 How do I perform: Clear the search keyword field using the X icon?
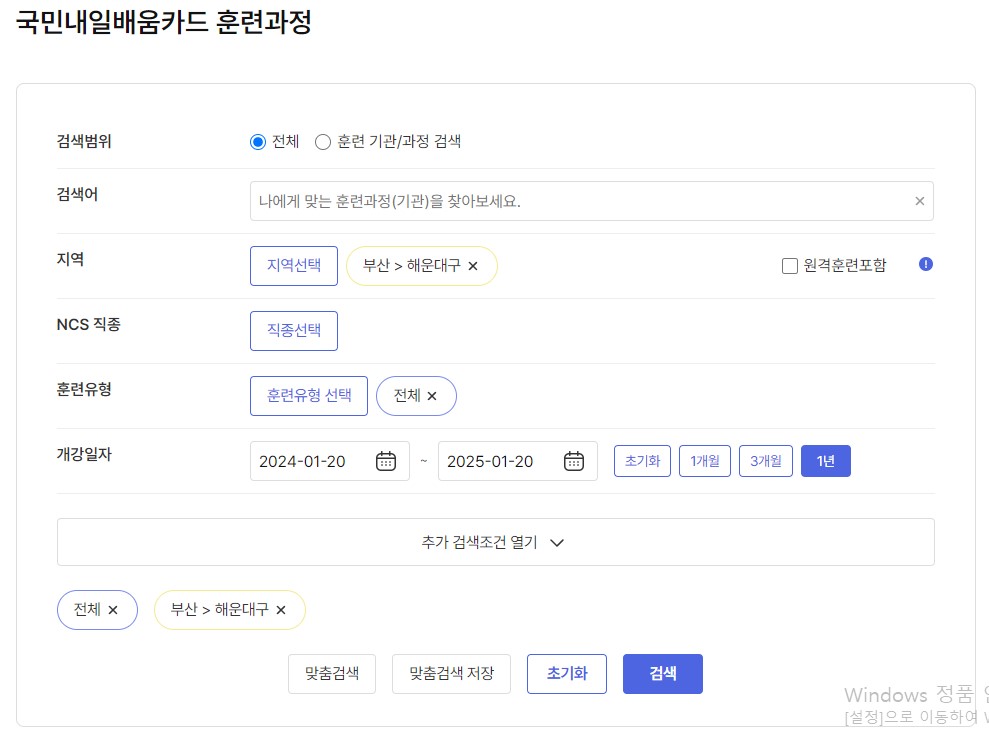pyautogui.click(x=919, y=200)
